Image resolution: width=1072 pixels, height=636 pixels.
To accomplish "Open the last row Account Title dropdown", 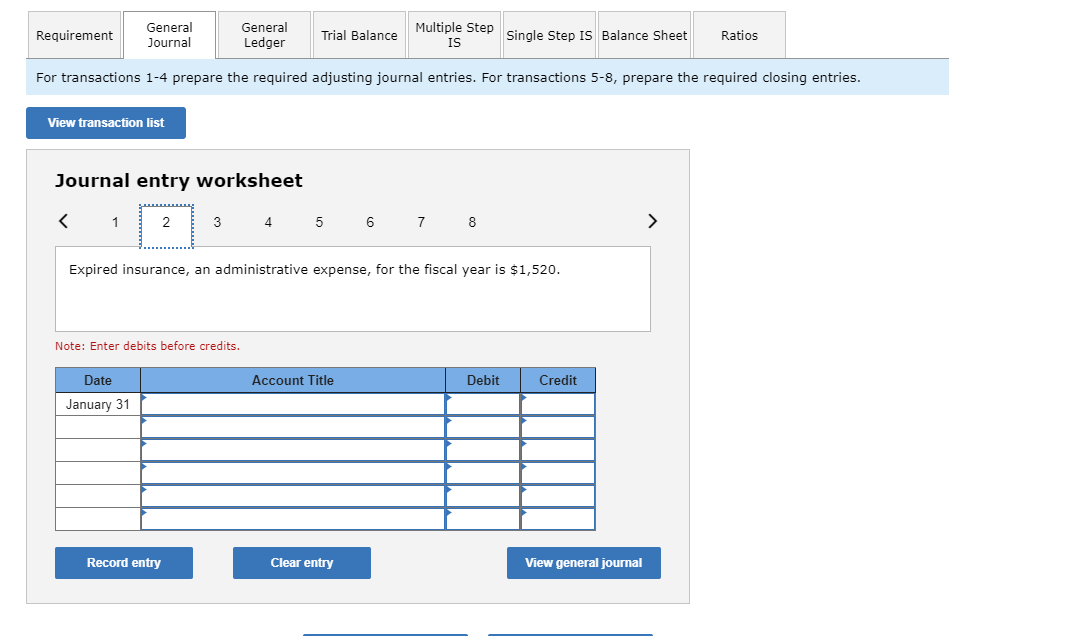I will 293,518.
